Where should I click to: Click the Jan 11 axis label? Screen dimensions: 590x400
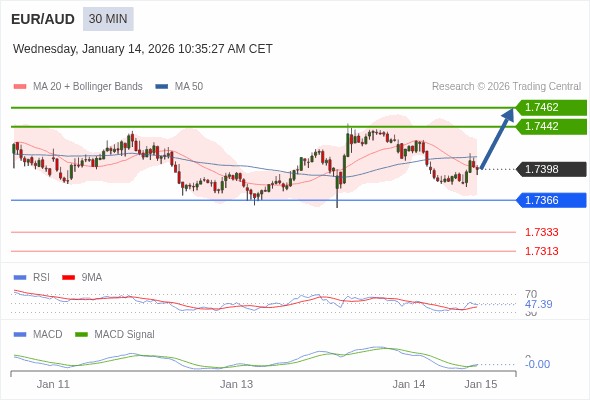coord(53,385)
